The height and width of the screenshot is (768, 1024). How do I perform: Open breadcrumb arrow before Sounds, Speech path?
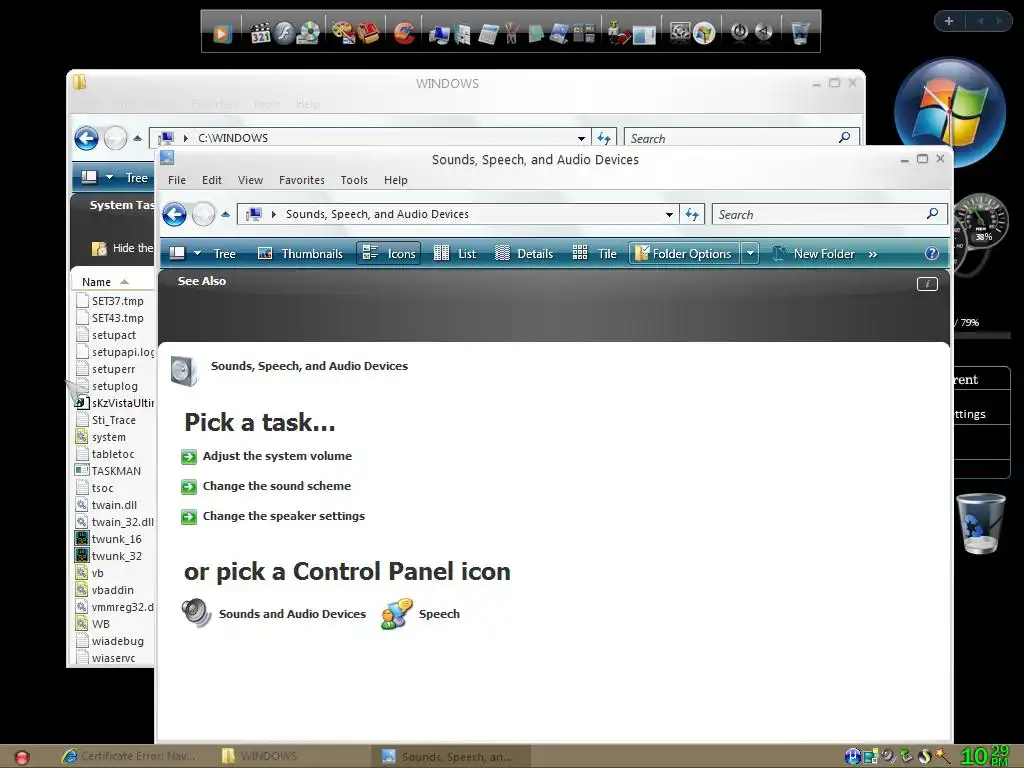click(x=274, y=214)
